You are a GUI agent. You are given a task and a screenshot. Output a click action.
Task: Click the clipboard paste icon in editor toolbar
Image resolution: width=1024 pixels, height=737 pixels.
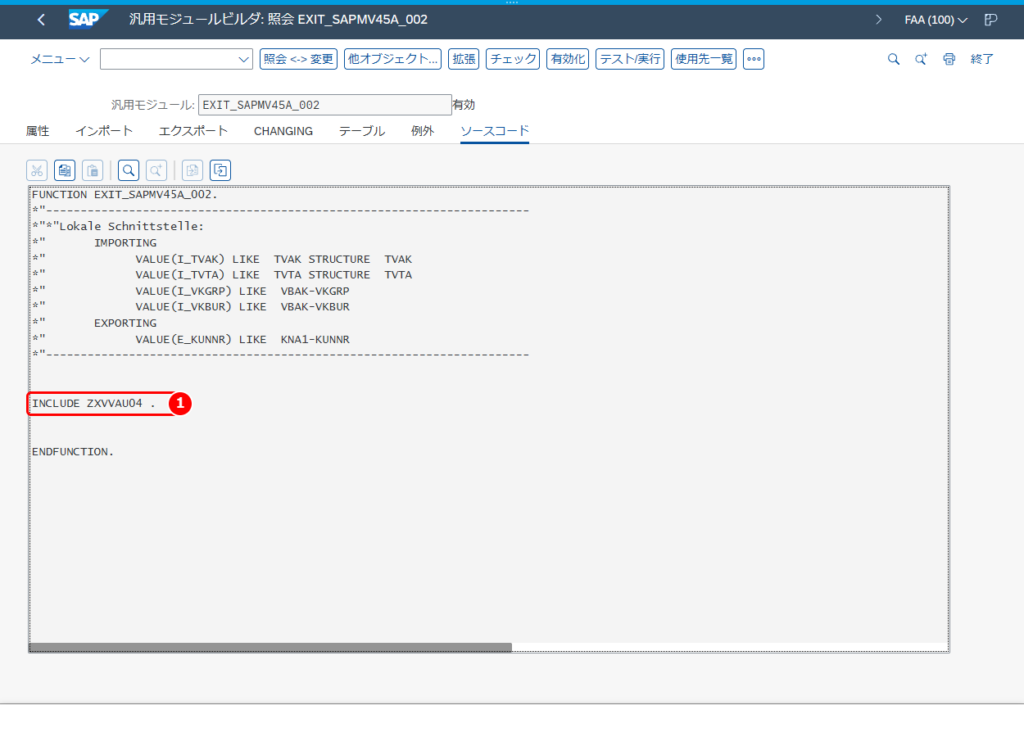93,170
